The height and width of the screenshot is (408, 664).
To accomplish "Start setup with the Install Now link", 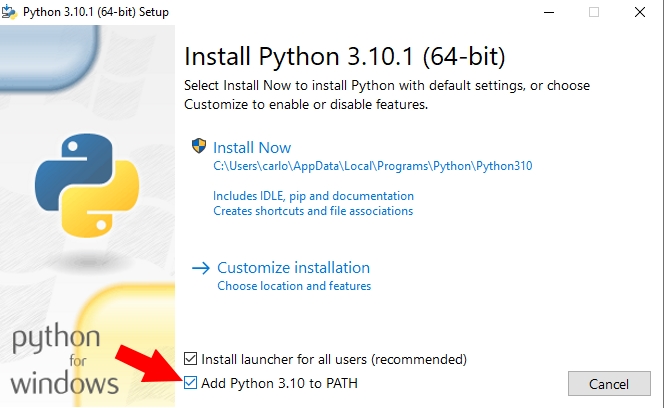I will pyautogui.click(x=252, y=147).
